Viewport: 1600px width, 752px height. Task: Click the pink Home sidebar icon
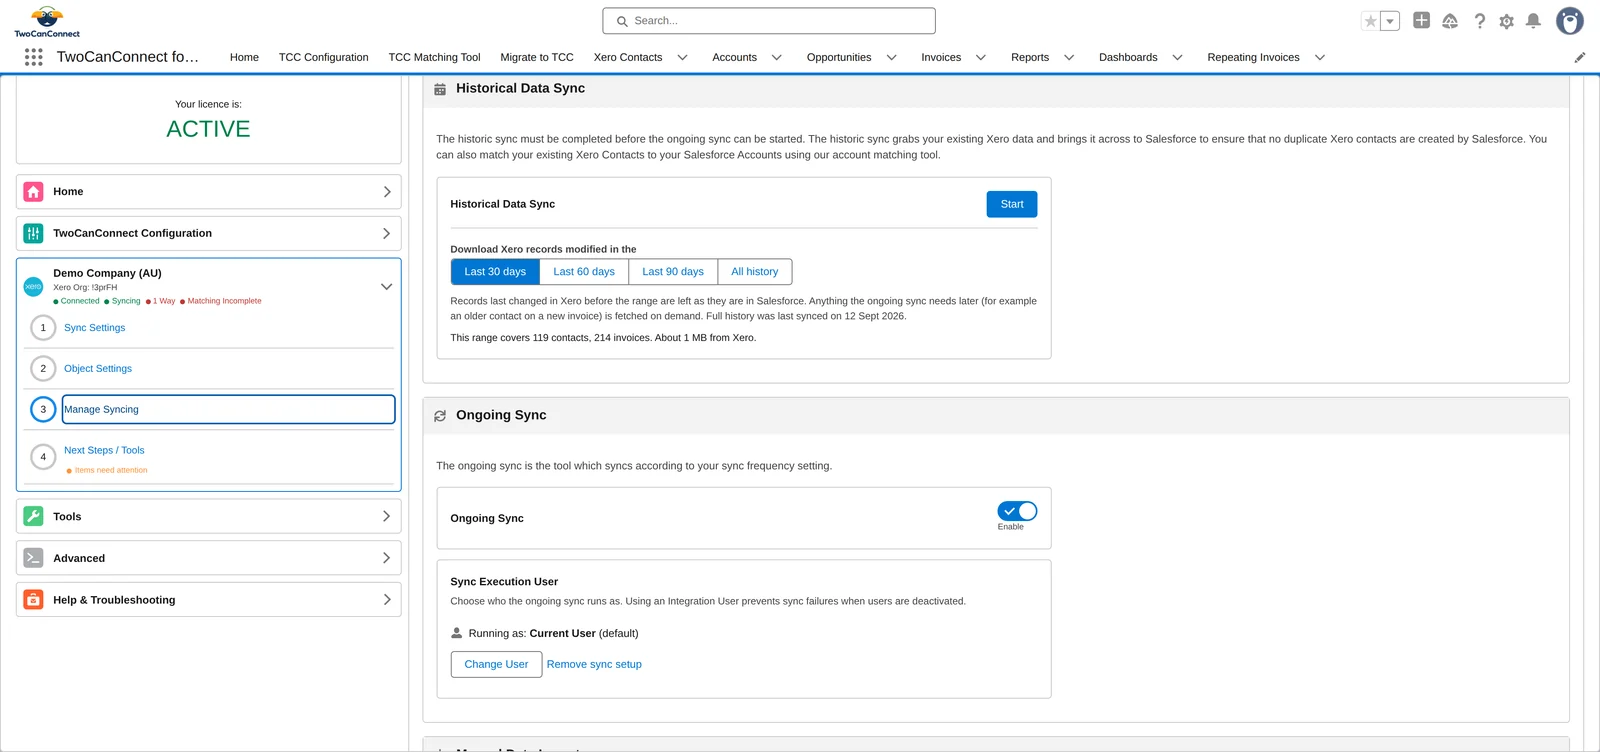tap(33, 192)
